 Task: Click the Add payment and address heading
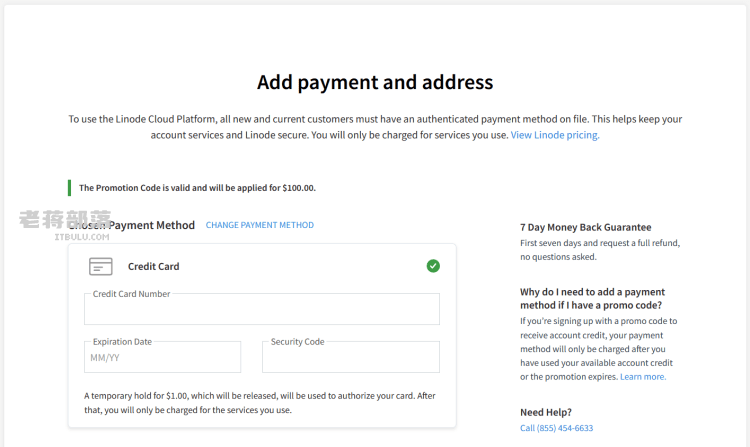[375, 82]
